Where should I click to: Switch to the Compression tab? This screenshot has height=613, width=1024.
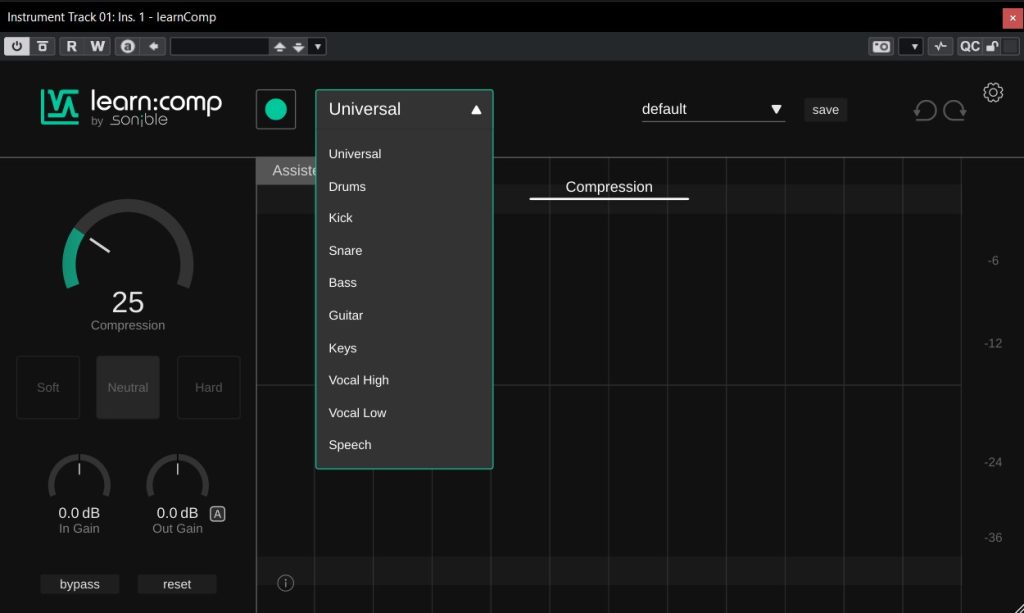tap(609, 187)
